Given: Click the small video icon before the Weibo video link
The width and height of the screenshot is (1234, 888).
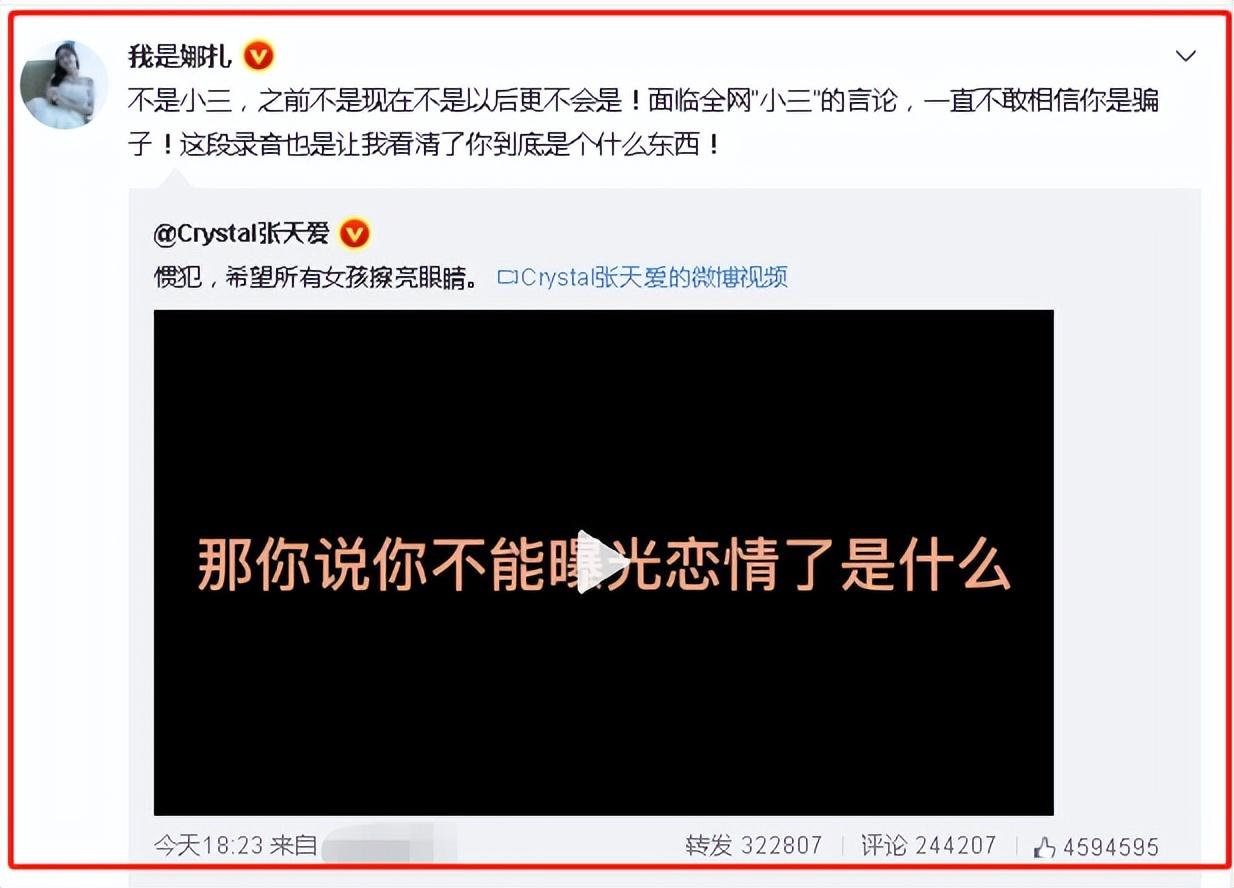Looking at the screenshot, I should 508,277.
